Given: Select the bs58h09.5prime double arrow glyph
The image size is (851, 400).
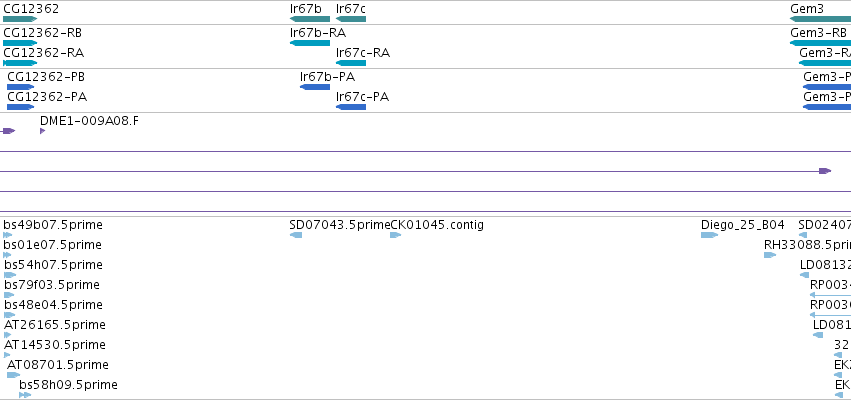Looking at the screenshot, I should pyautogui.click(x=25, y=395).
